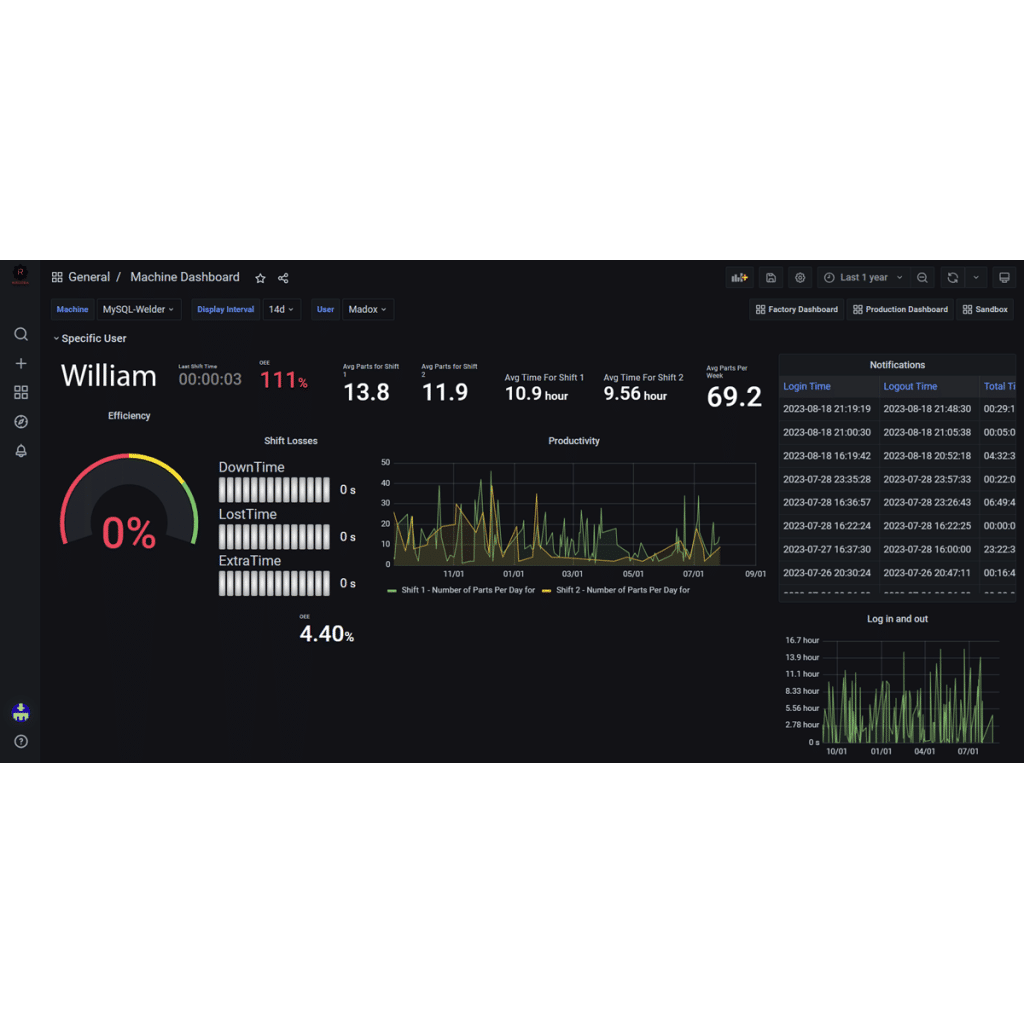Collapse the Specific User row
Viewport: 1024px width, 1024px height.
tap(89, 338)
